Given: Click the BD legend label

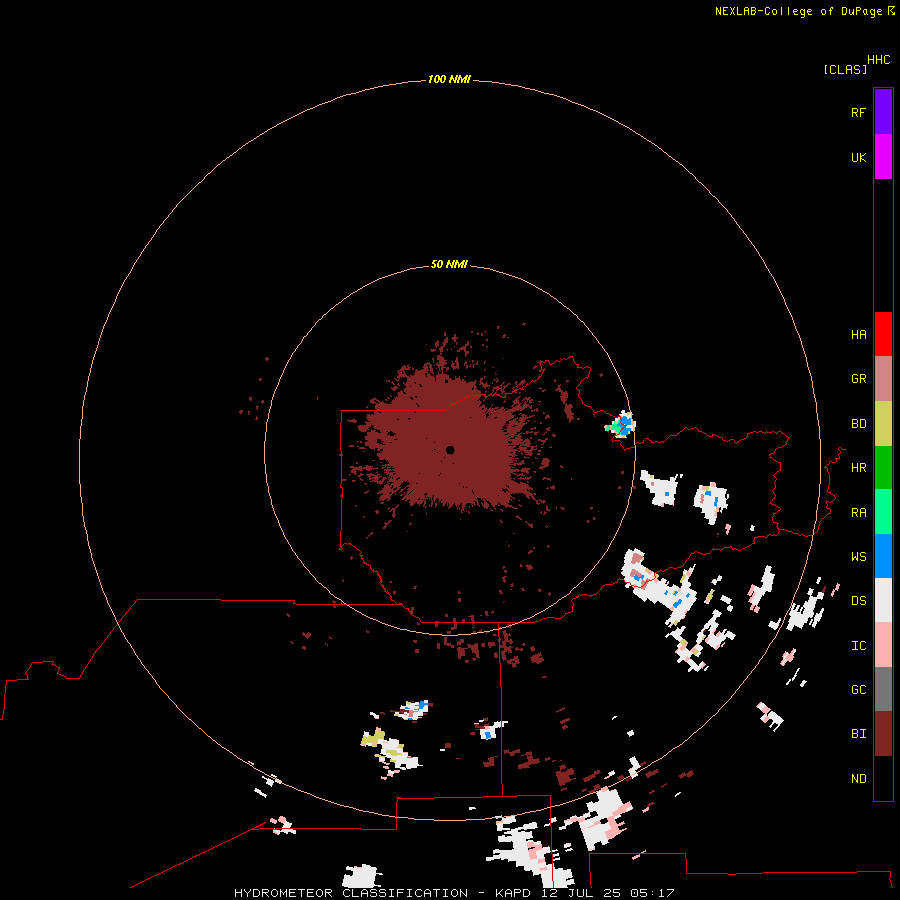Looking at the screenshot, I should point(858,424).
